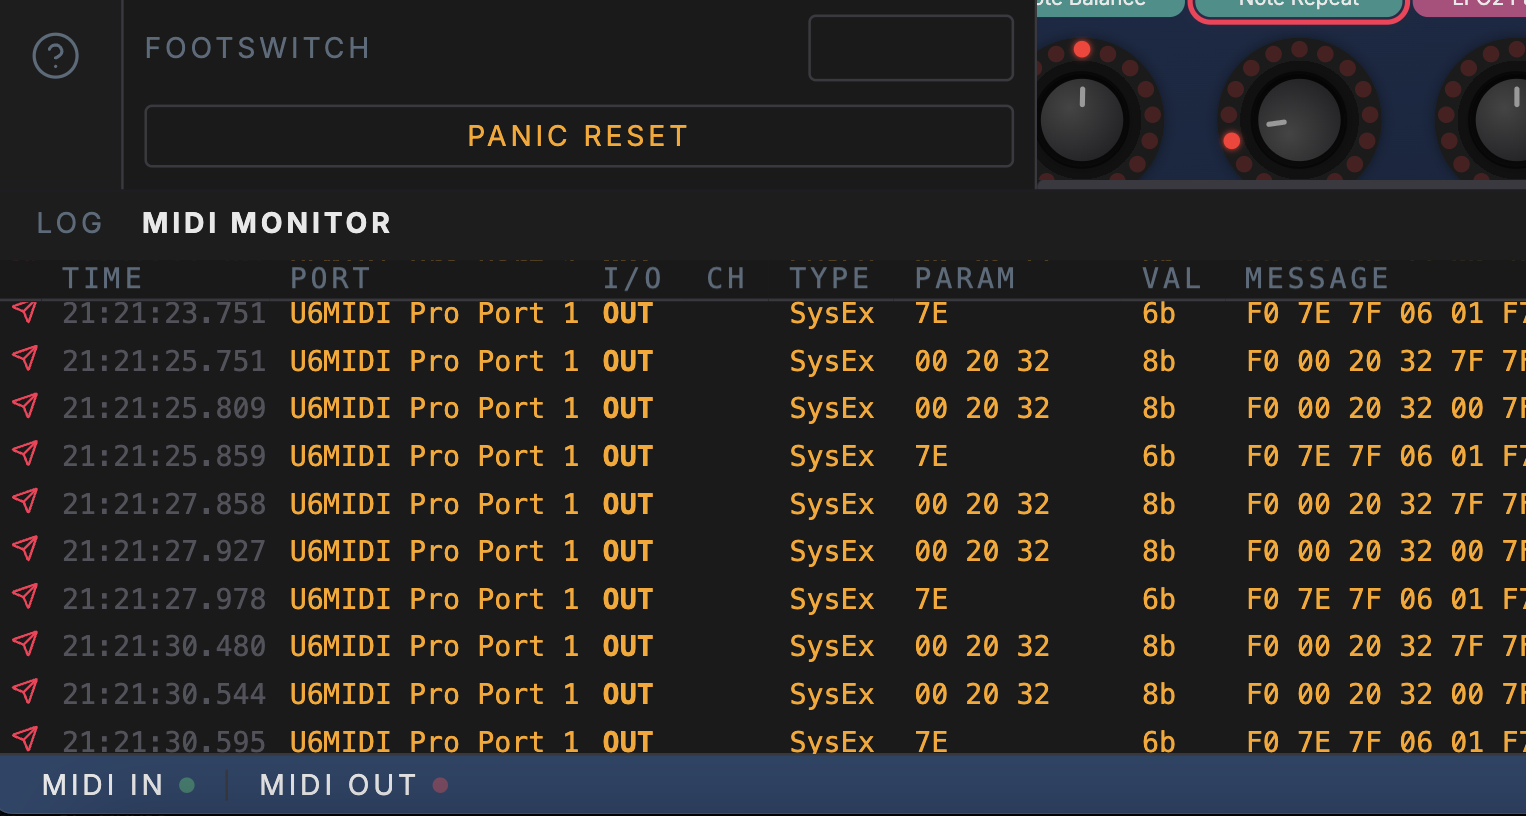Click timestamp 21:21:23.751
1526x816 pixels.
coord(164,313)
